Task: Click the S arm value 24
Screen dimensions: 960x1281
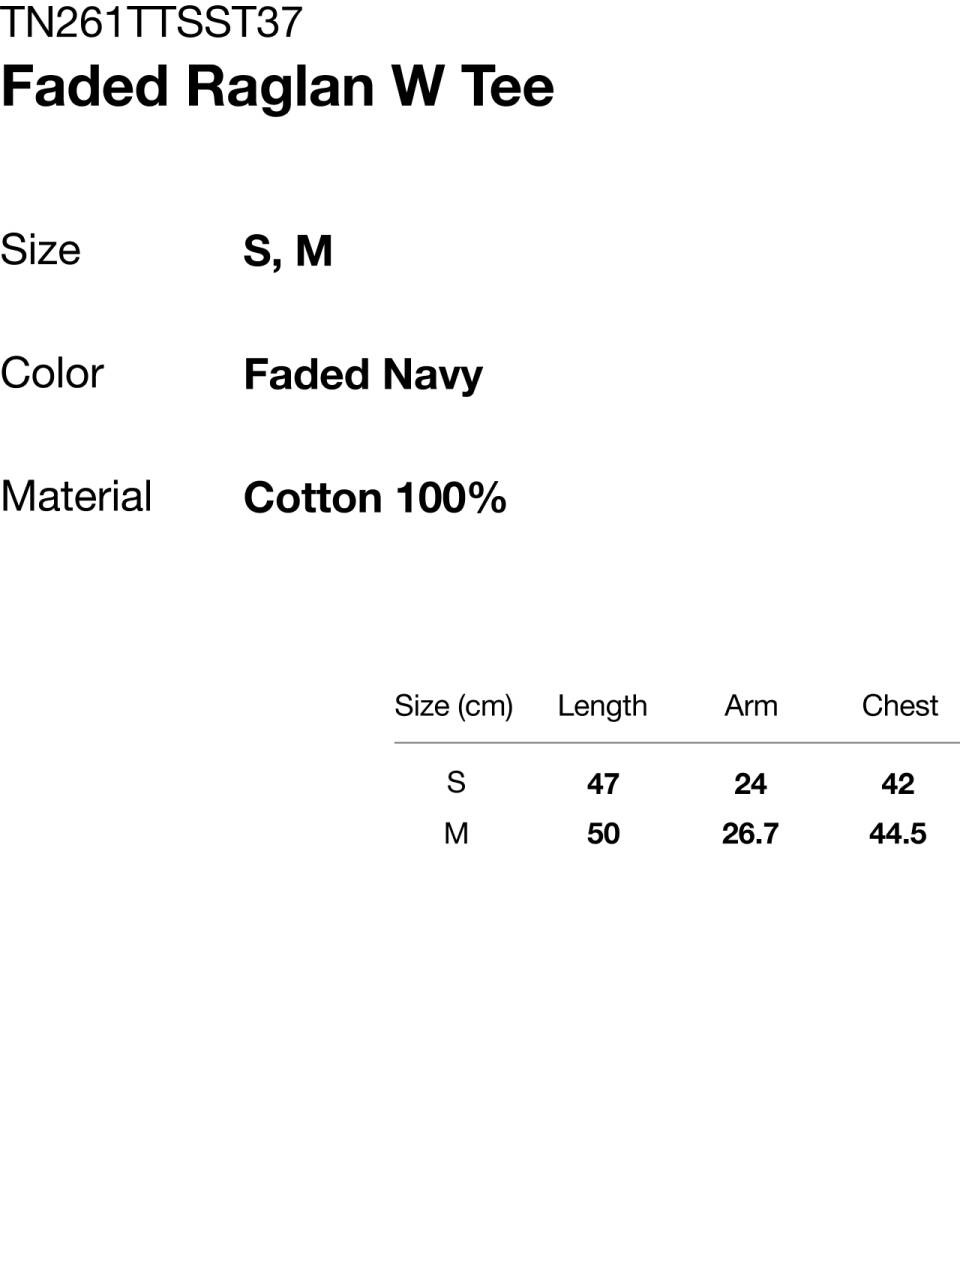Action: tap(751, 784)
